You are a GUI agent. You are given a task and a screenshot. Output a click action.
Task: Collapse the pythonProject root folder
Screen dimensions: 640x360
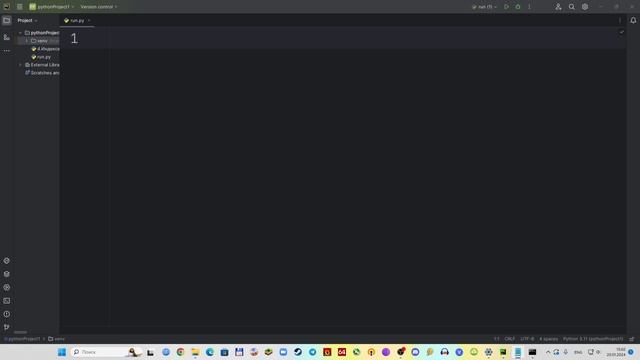(20, 33)
